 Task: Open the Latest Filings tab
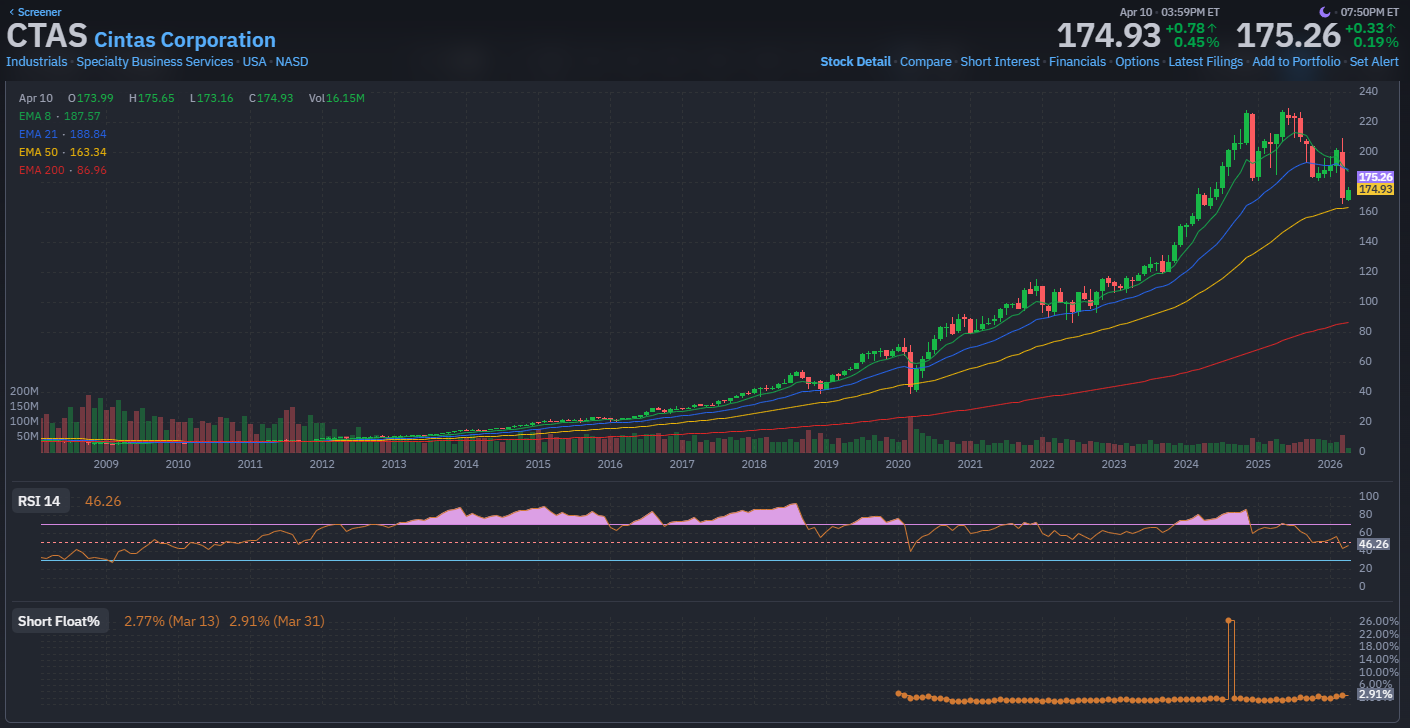pyautogui.click(x=1206, y=62)
